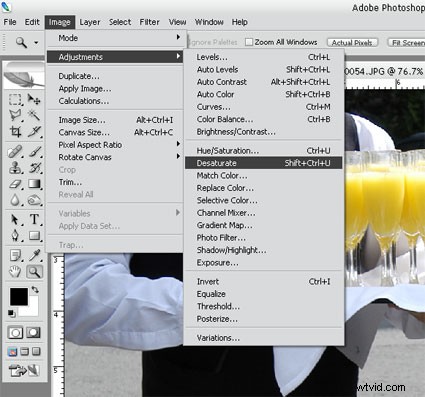Switch to Standard Mode editing
This screenshot has width=425, height=397.
pos(15,332)
